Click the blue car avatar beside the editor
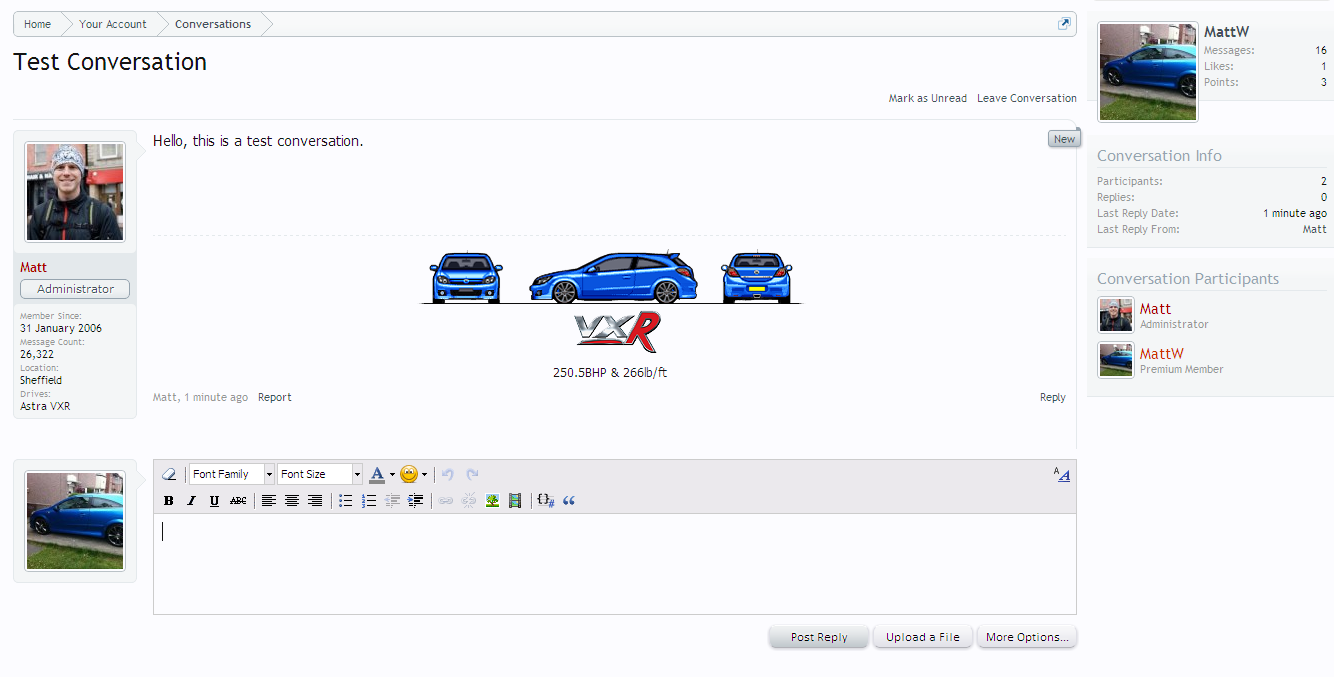The width and height of the screenshot is (1334, 677). coord(75,521)
